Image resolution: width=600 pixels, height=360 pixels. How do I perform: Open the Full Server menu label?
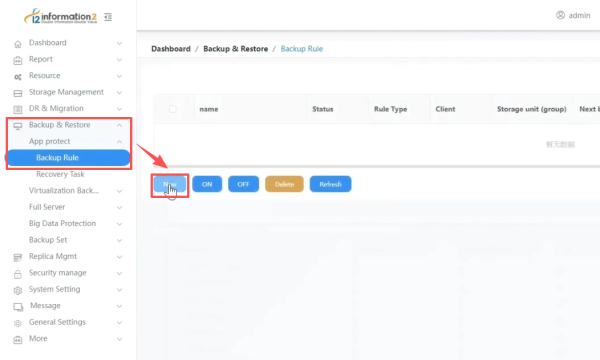pos(47,207)
